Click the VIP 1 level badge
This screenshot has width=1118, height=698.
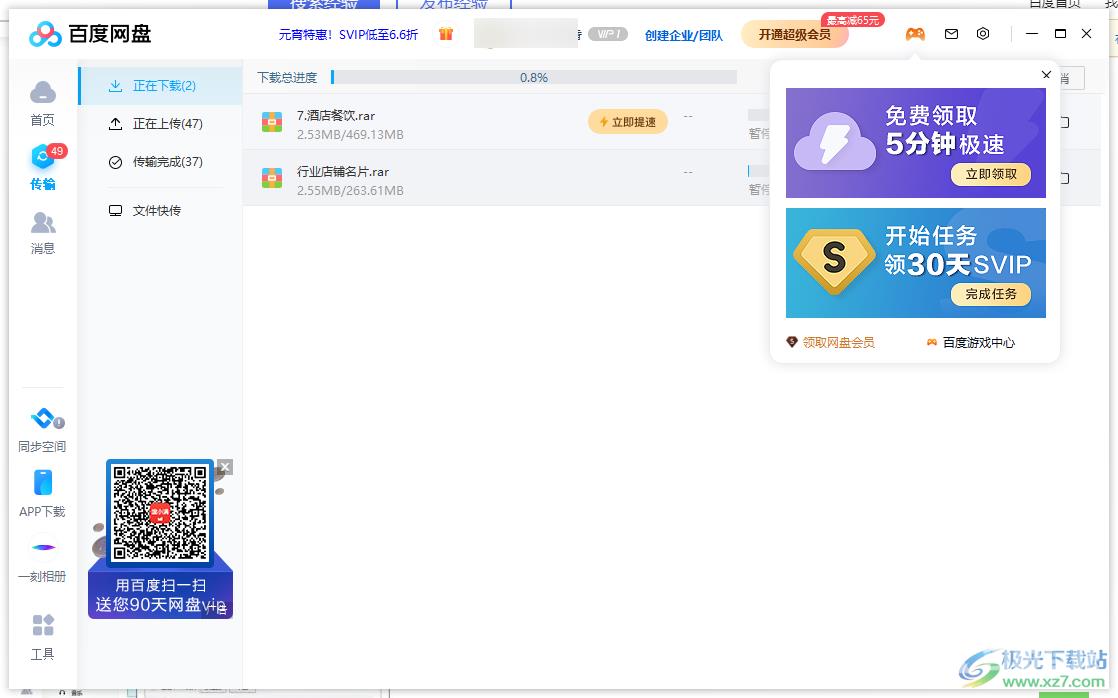pos(607,34)
